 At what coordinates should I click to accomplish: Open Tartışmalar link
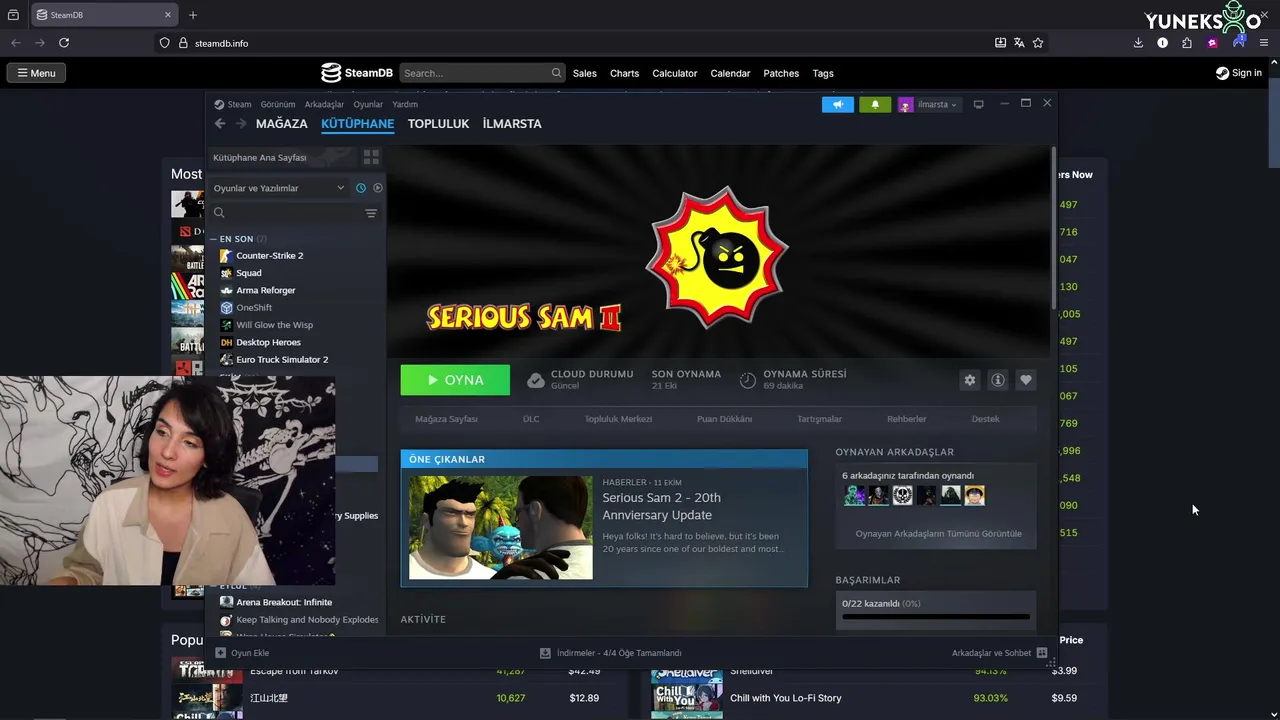[x=819, y=419]
